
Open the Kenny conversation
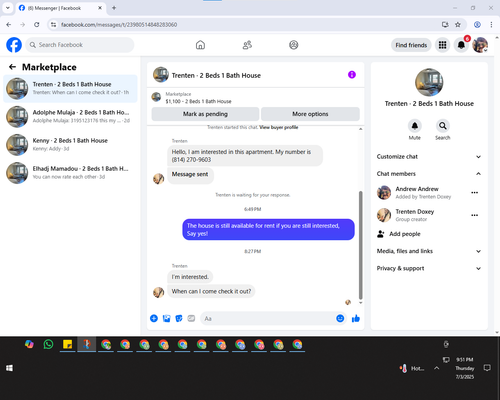[70, 145]
